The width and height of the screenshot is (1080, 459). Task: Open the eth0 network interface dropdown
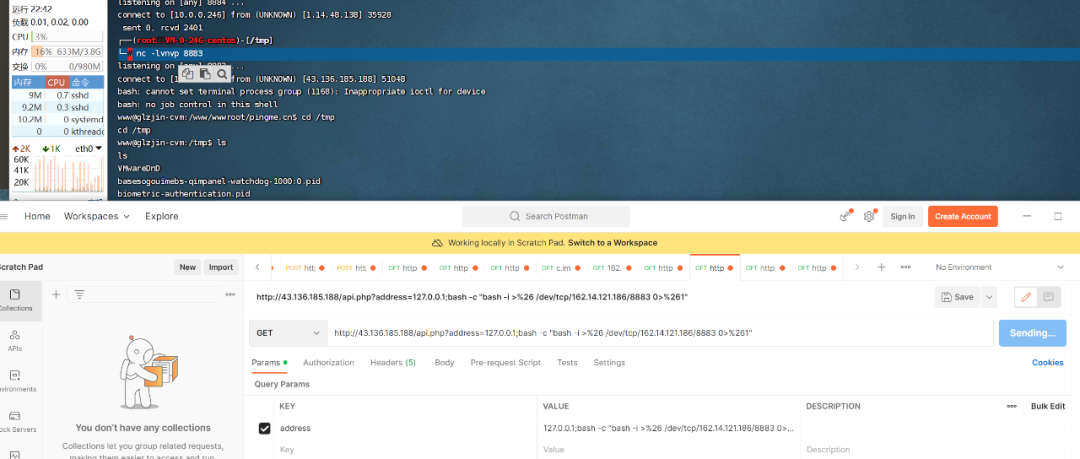pyautogui.click(x=89, y=148)
